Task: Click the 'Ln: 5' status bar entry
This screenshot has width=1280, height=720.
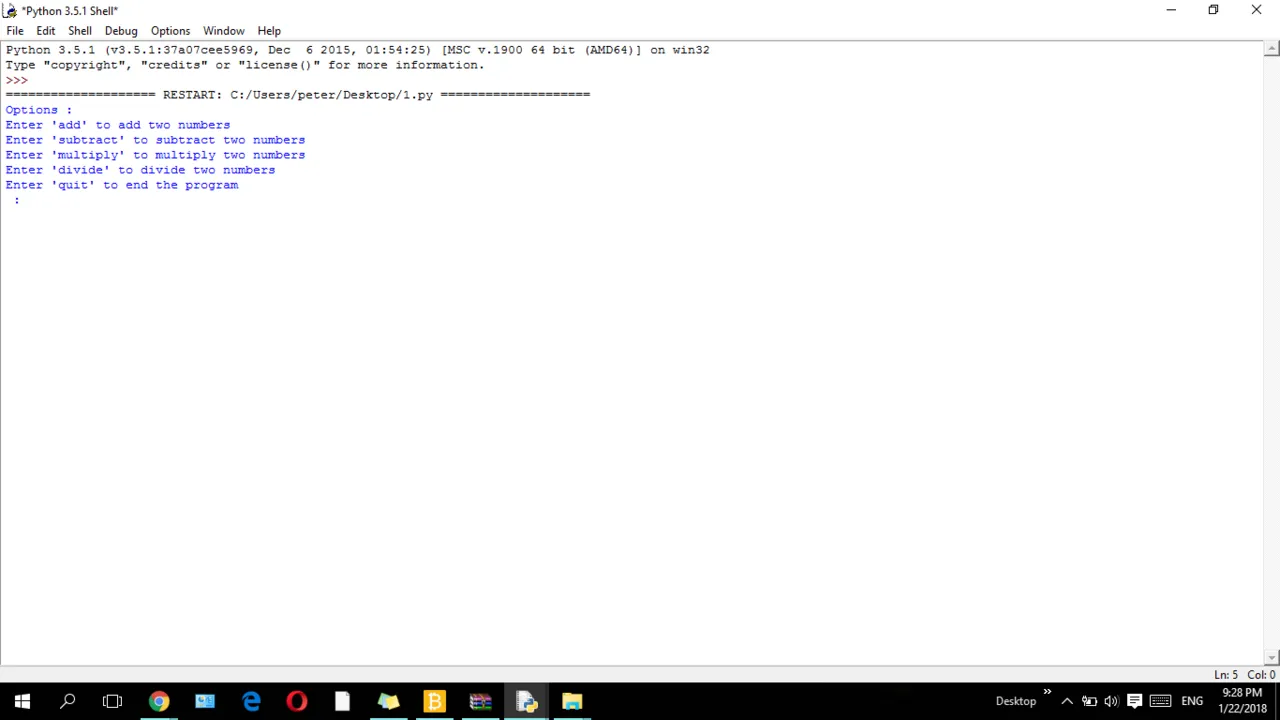Action: (1226, 675)
